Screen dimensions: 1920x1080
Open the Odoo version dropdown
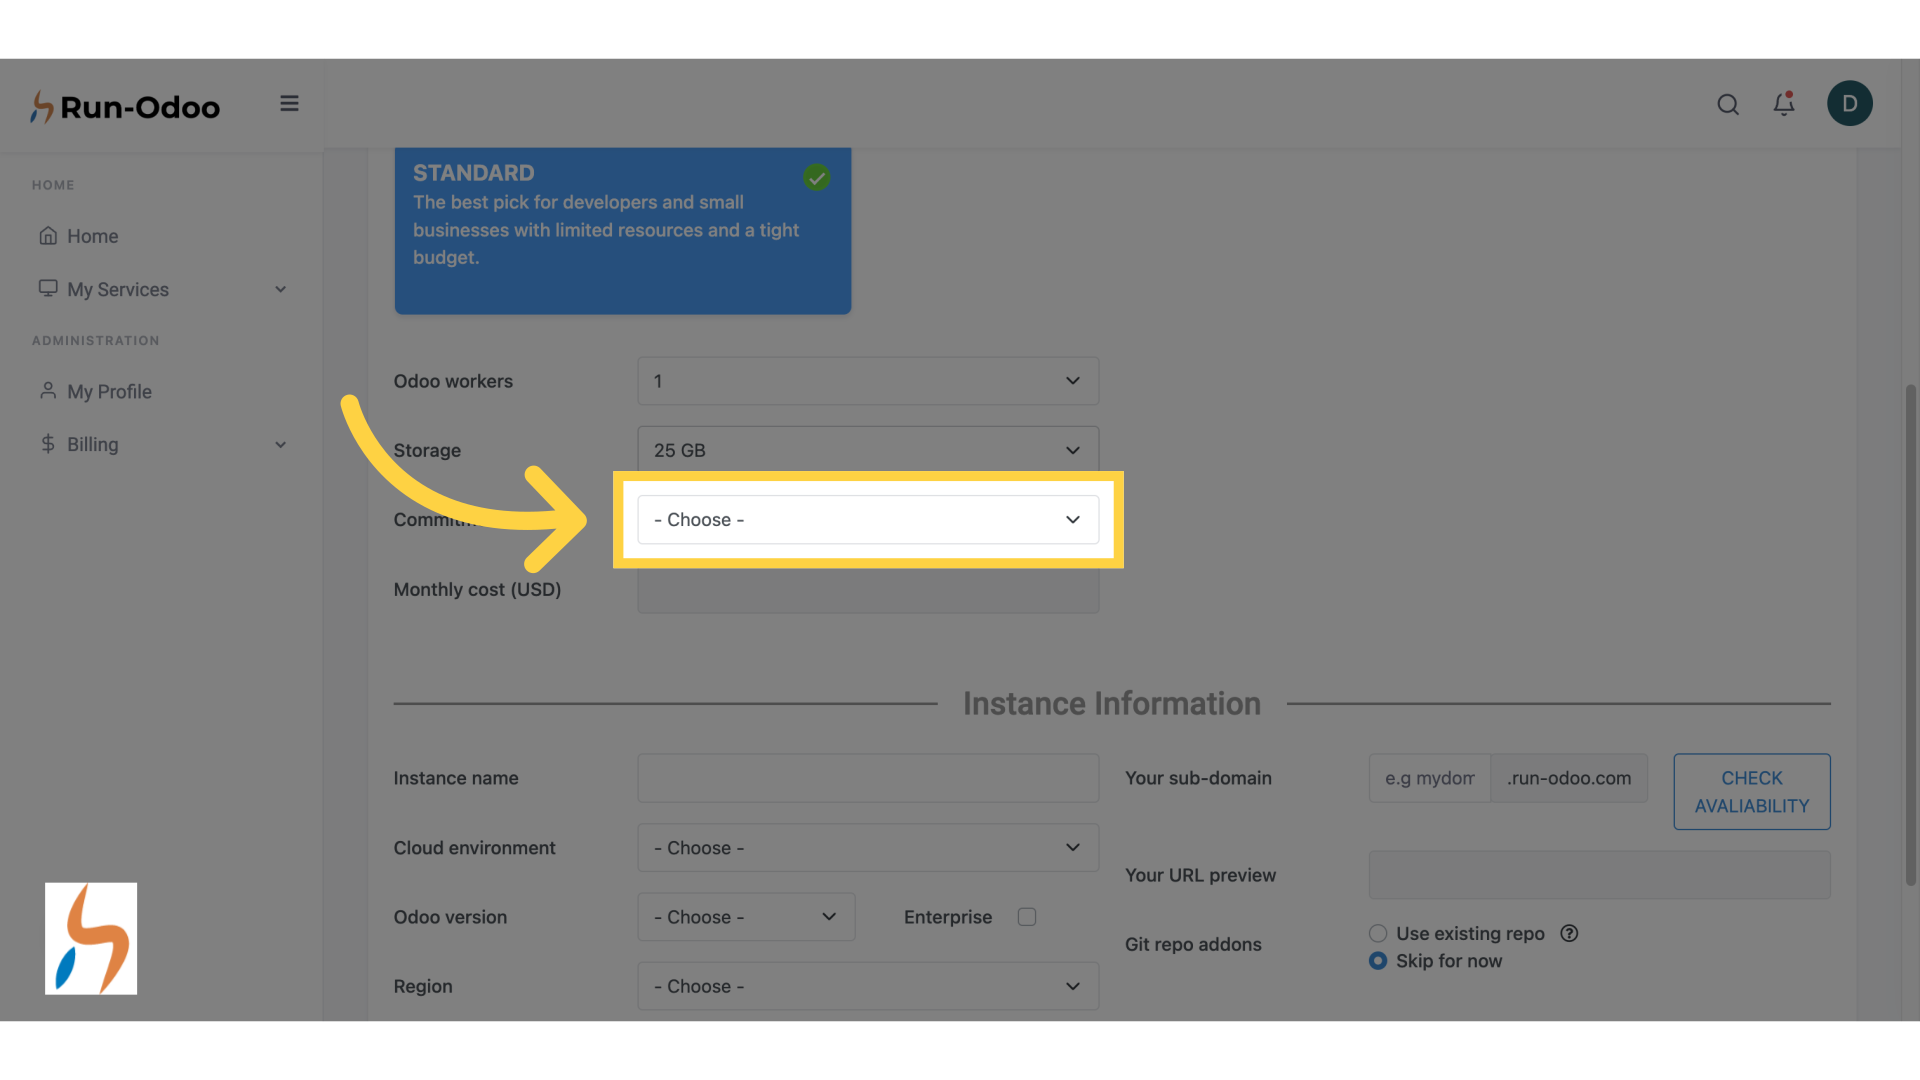pos(746,917)
